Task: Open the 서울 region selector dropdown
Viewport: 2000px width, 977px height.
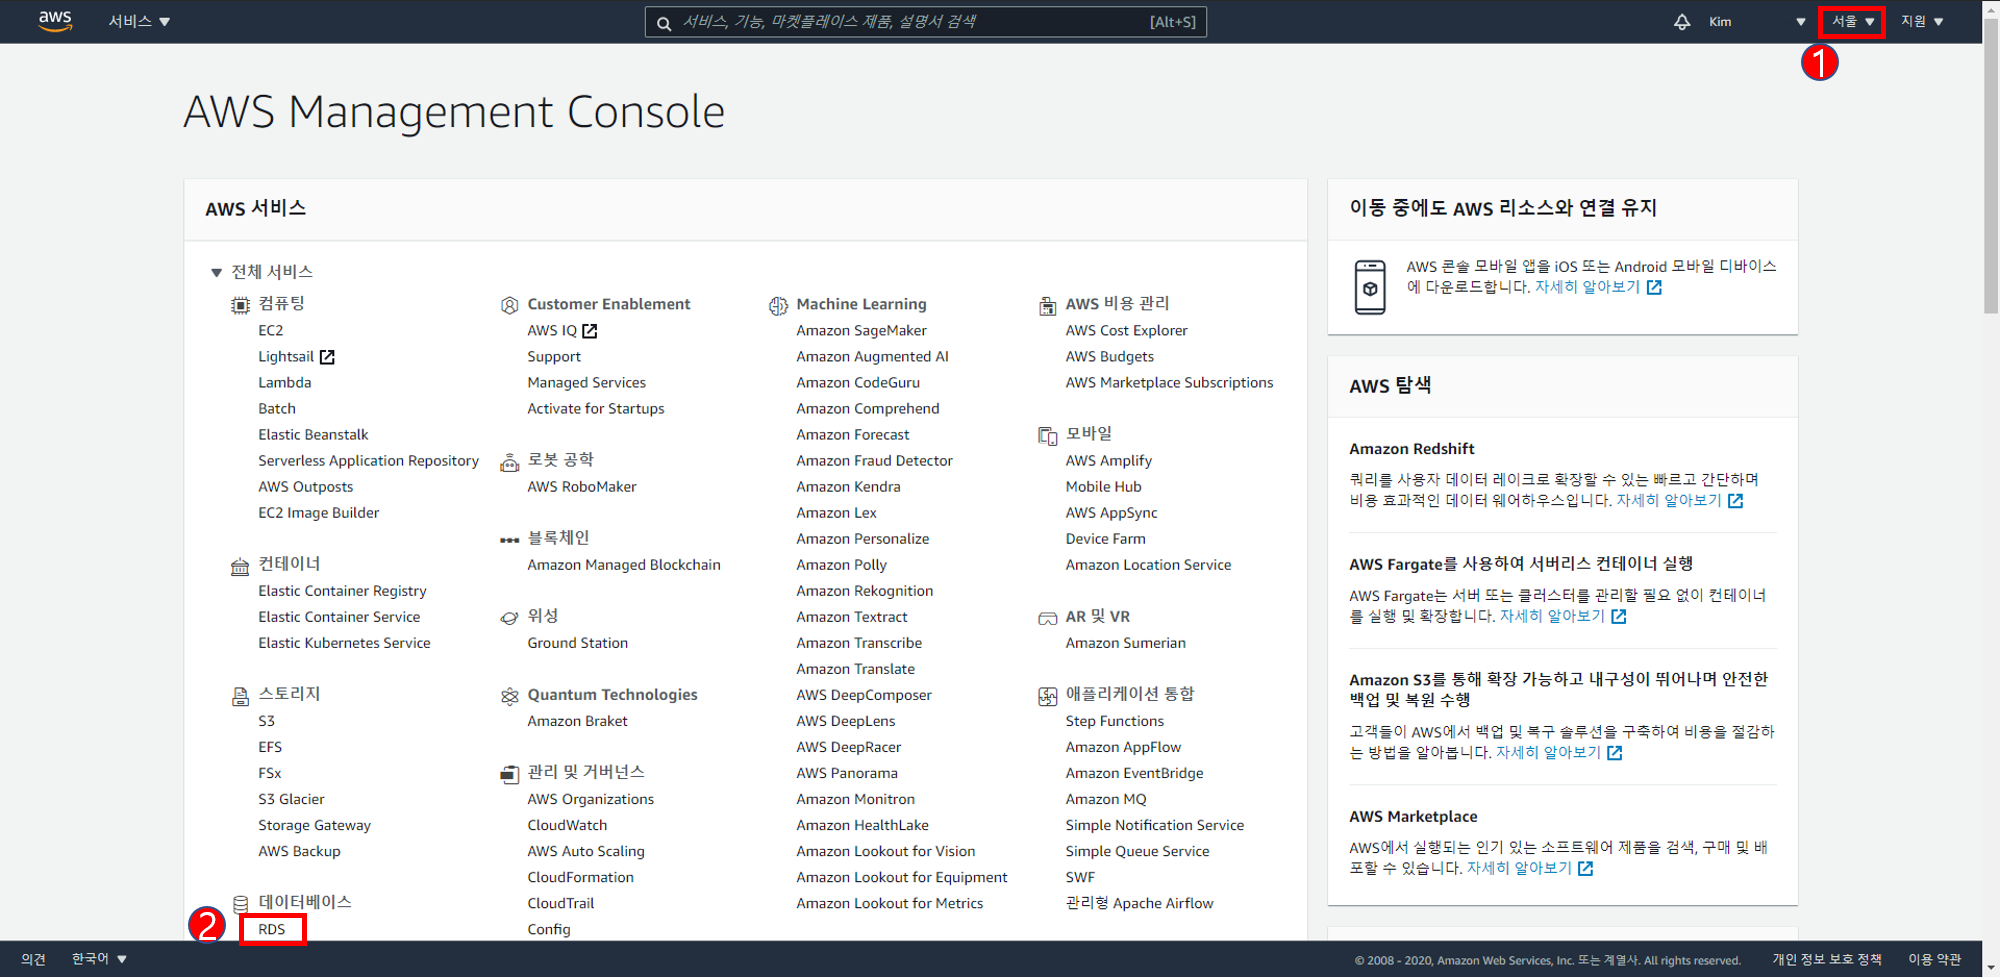Action: pyautogui.click(x=1852, y=22)
